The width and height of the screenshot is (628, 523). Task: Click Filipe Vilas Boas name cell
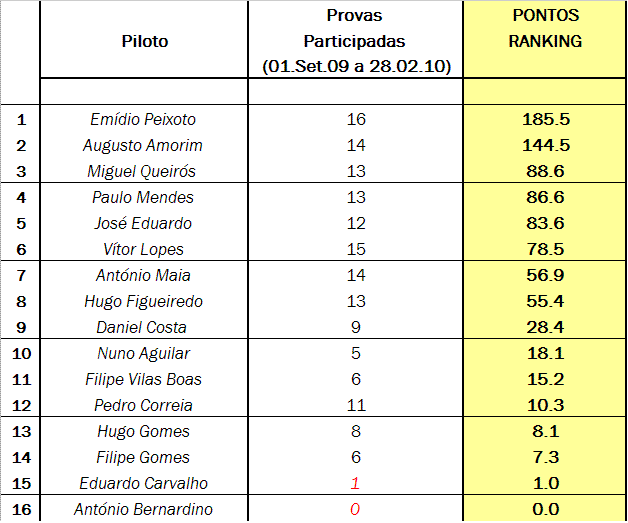[x=144, y=379]
